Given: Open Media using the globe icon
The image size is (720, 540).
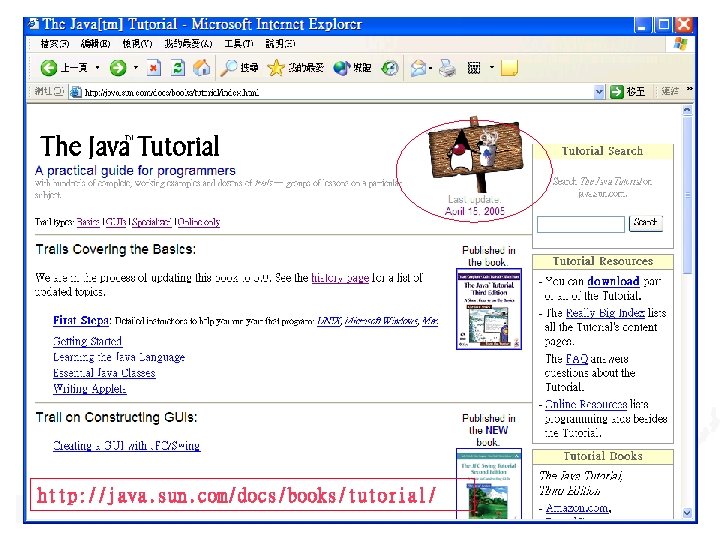Looking at the screenshot, I should point(342,68).
